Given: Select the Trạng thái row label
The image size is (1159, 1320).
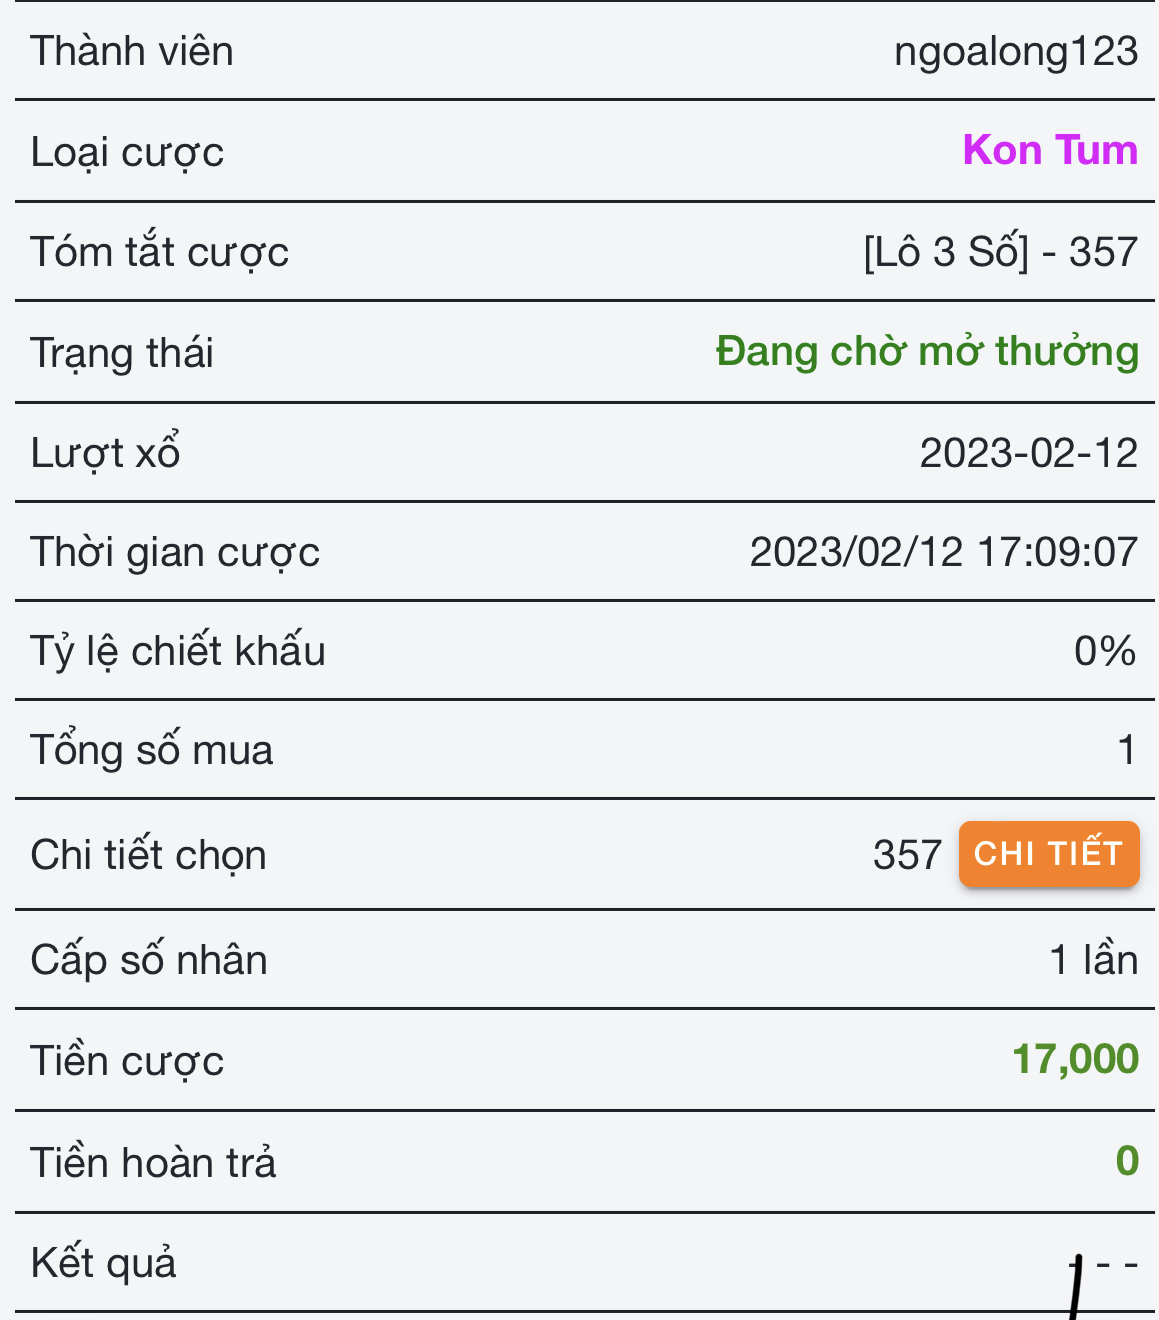Looking at the screenshot, I should (122, 353).
